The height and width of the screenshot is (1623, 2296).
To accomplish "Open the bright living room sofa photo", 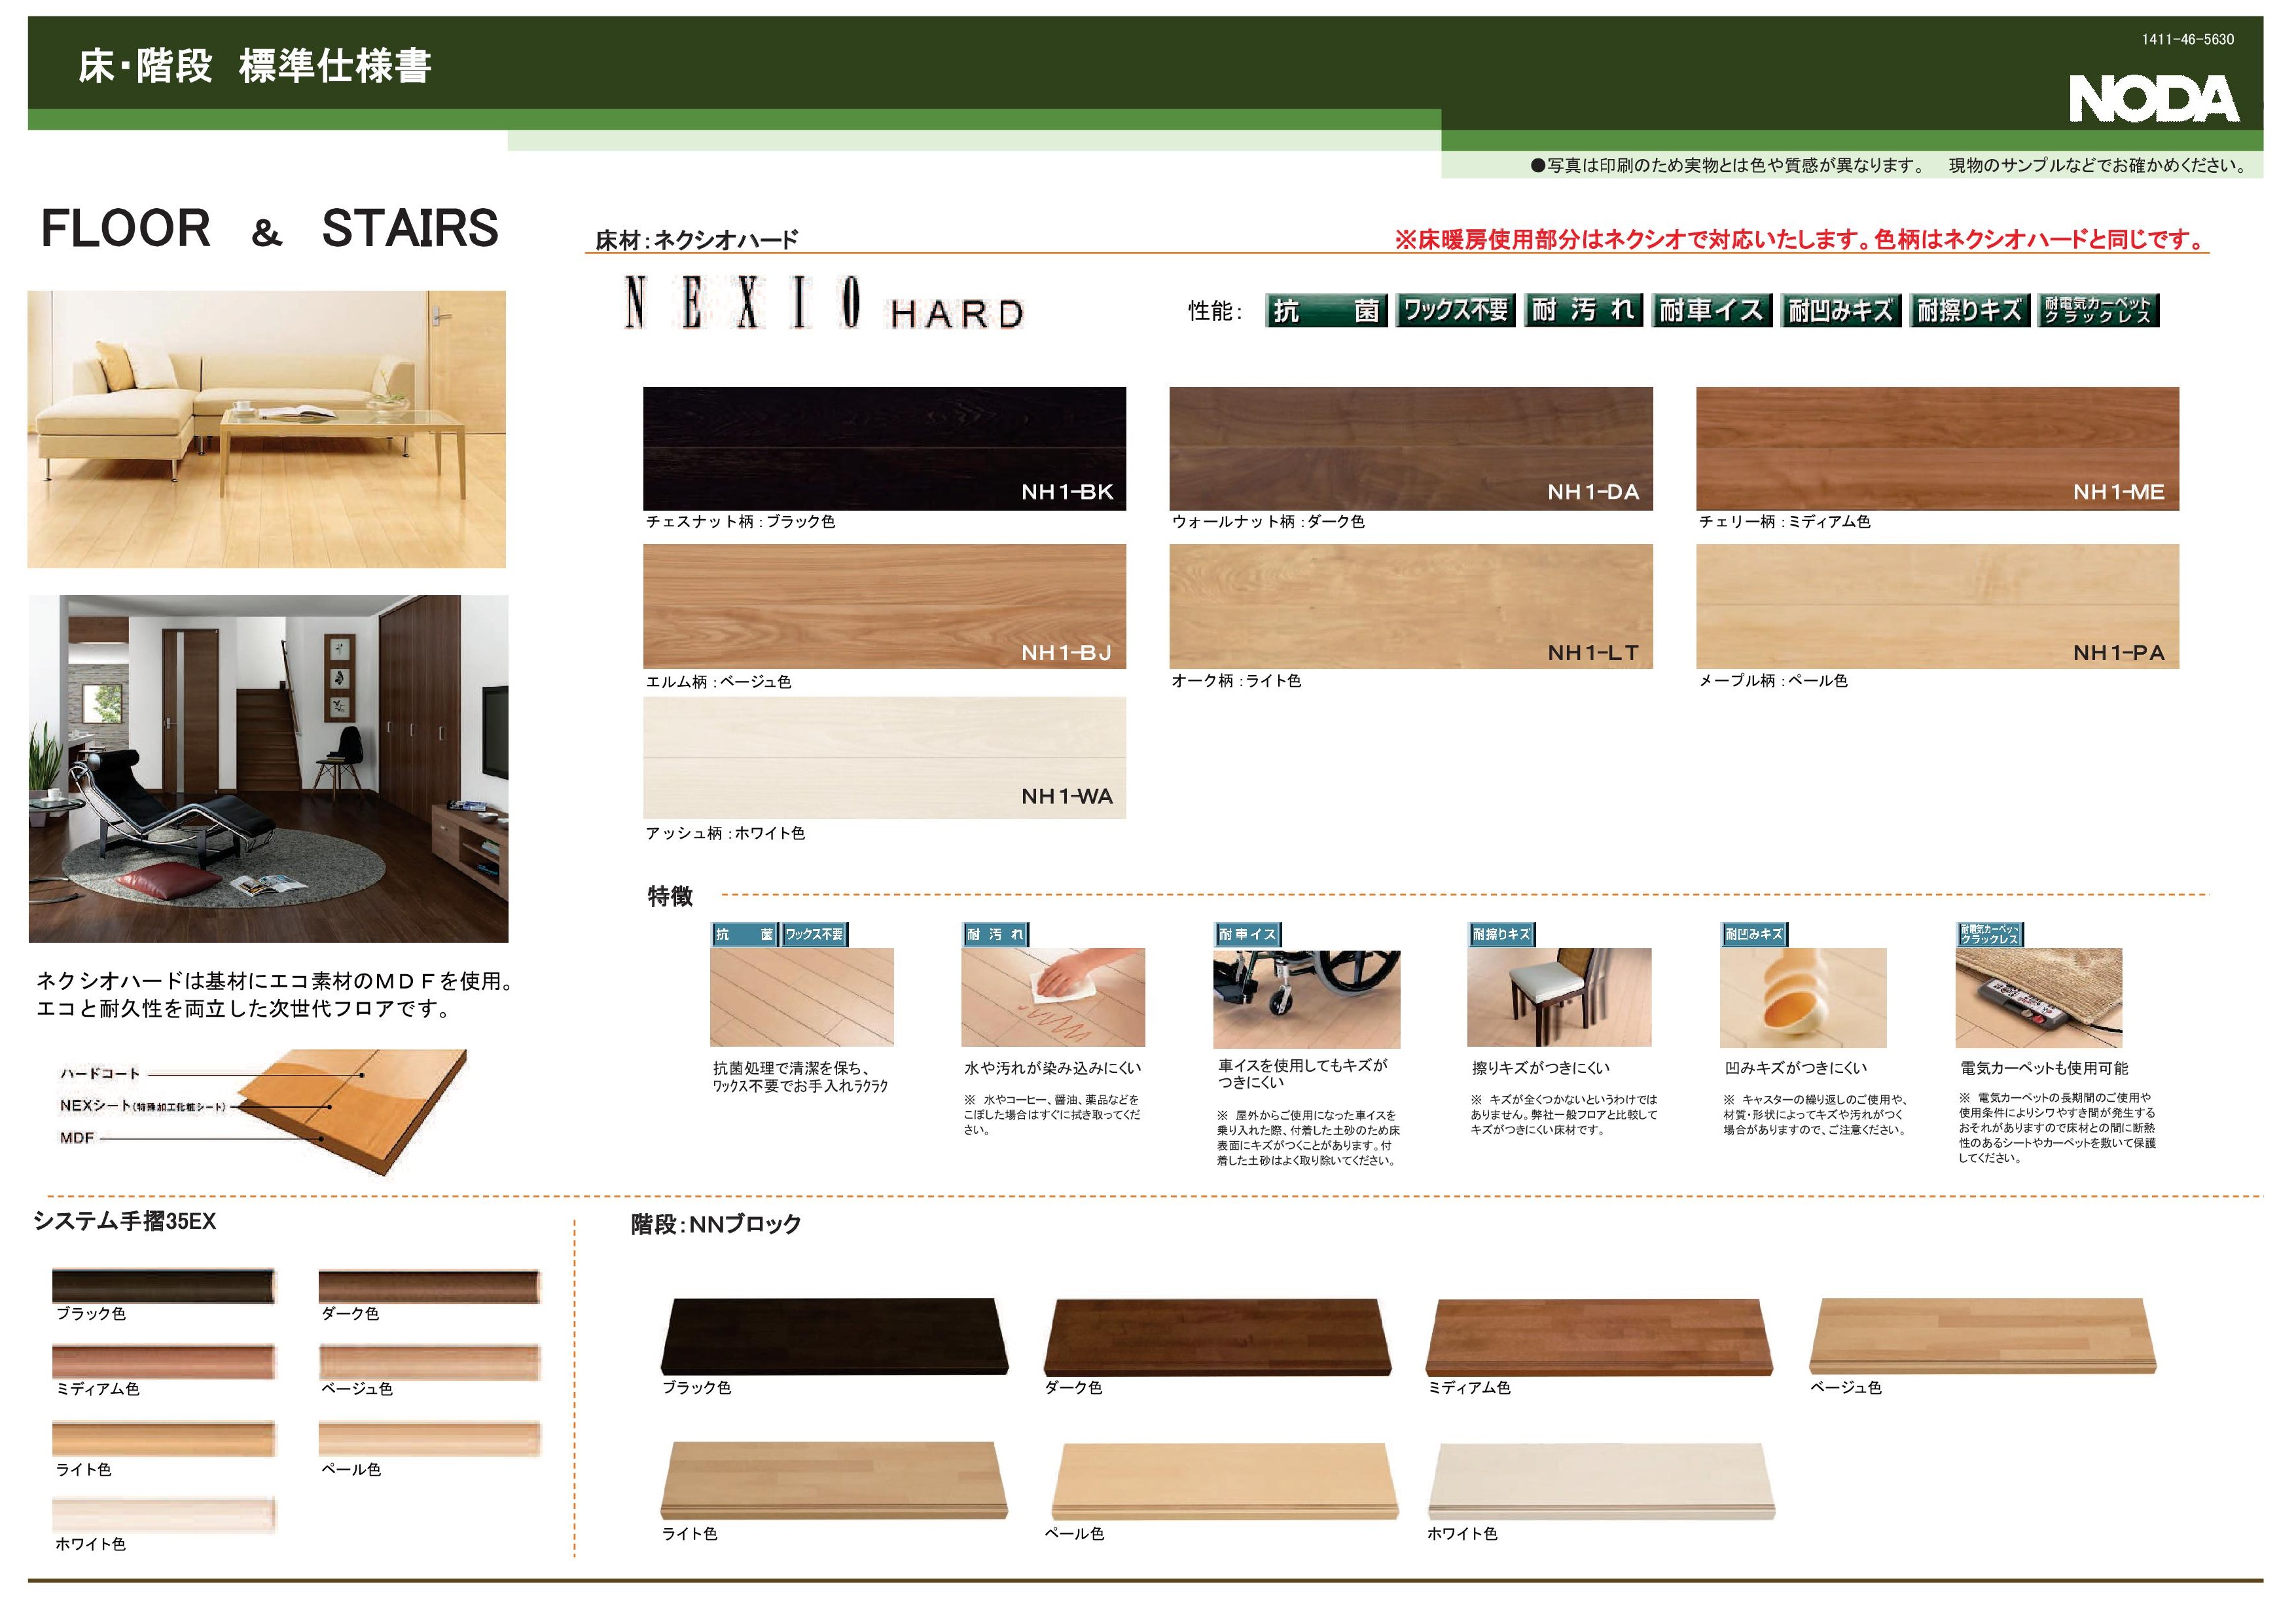I will pos(267,430).
